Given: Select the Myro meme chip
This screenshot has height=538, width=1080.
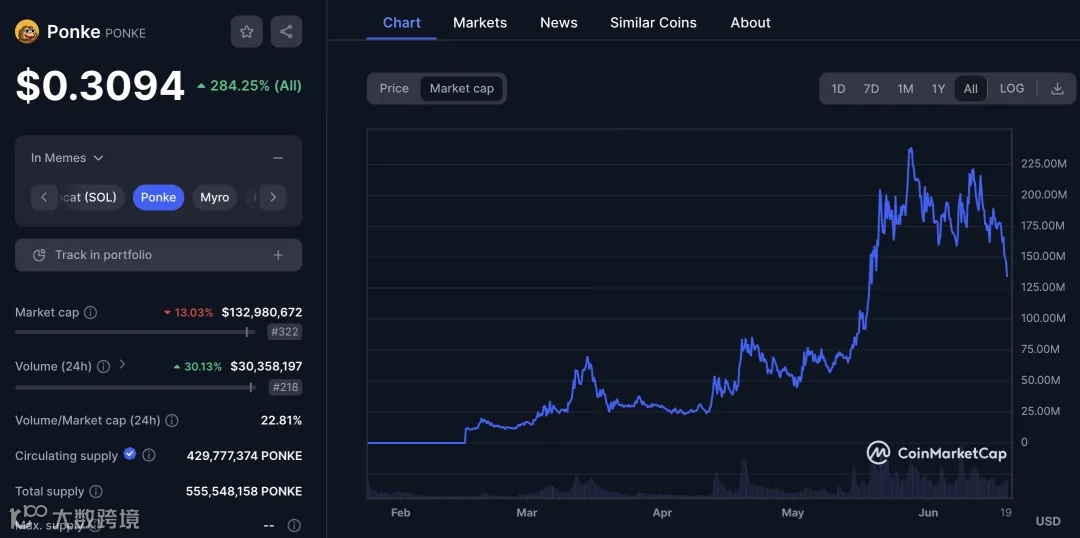Looking at the screenshot, I should click(x=214, y=198).
